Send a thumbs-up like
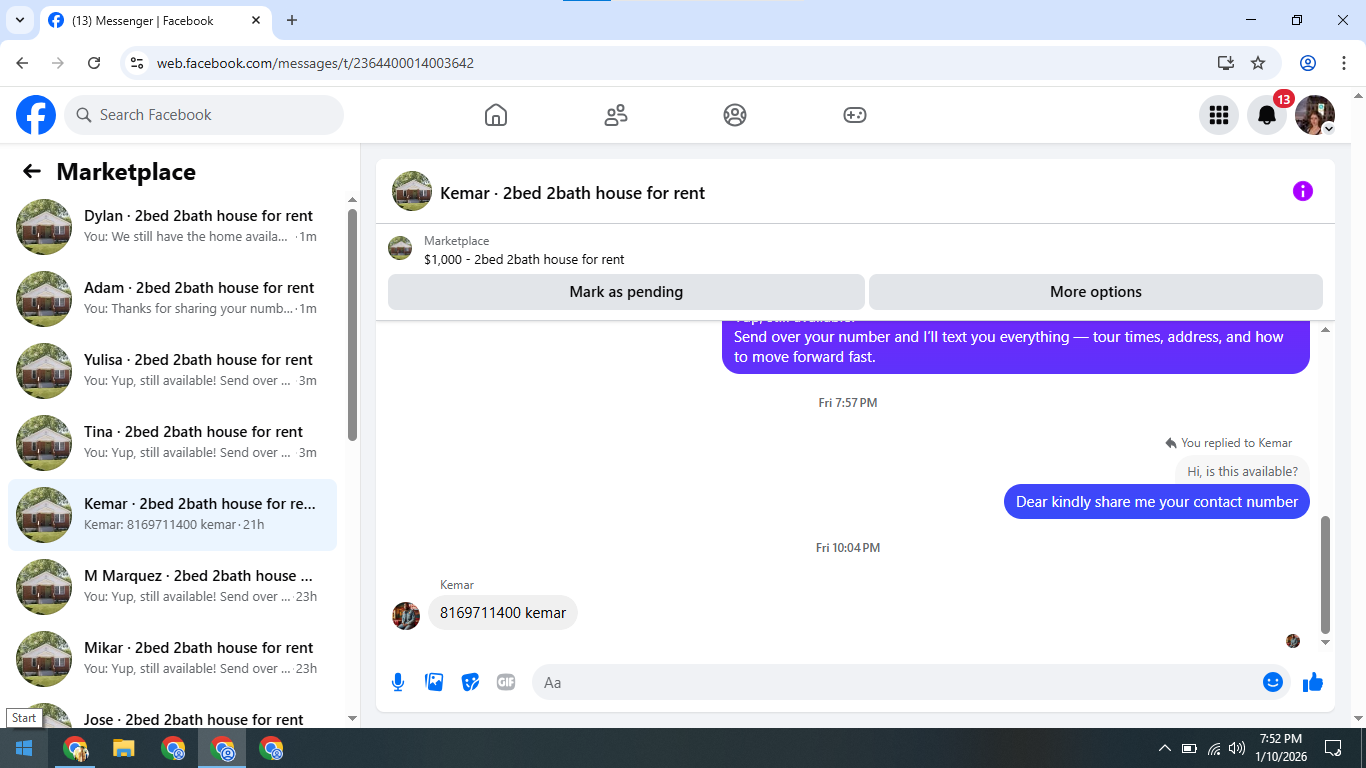 [x=1313, y=682]
